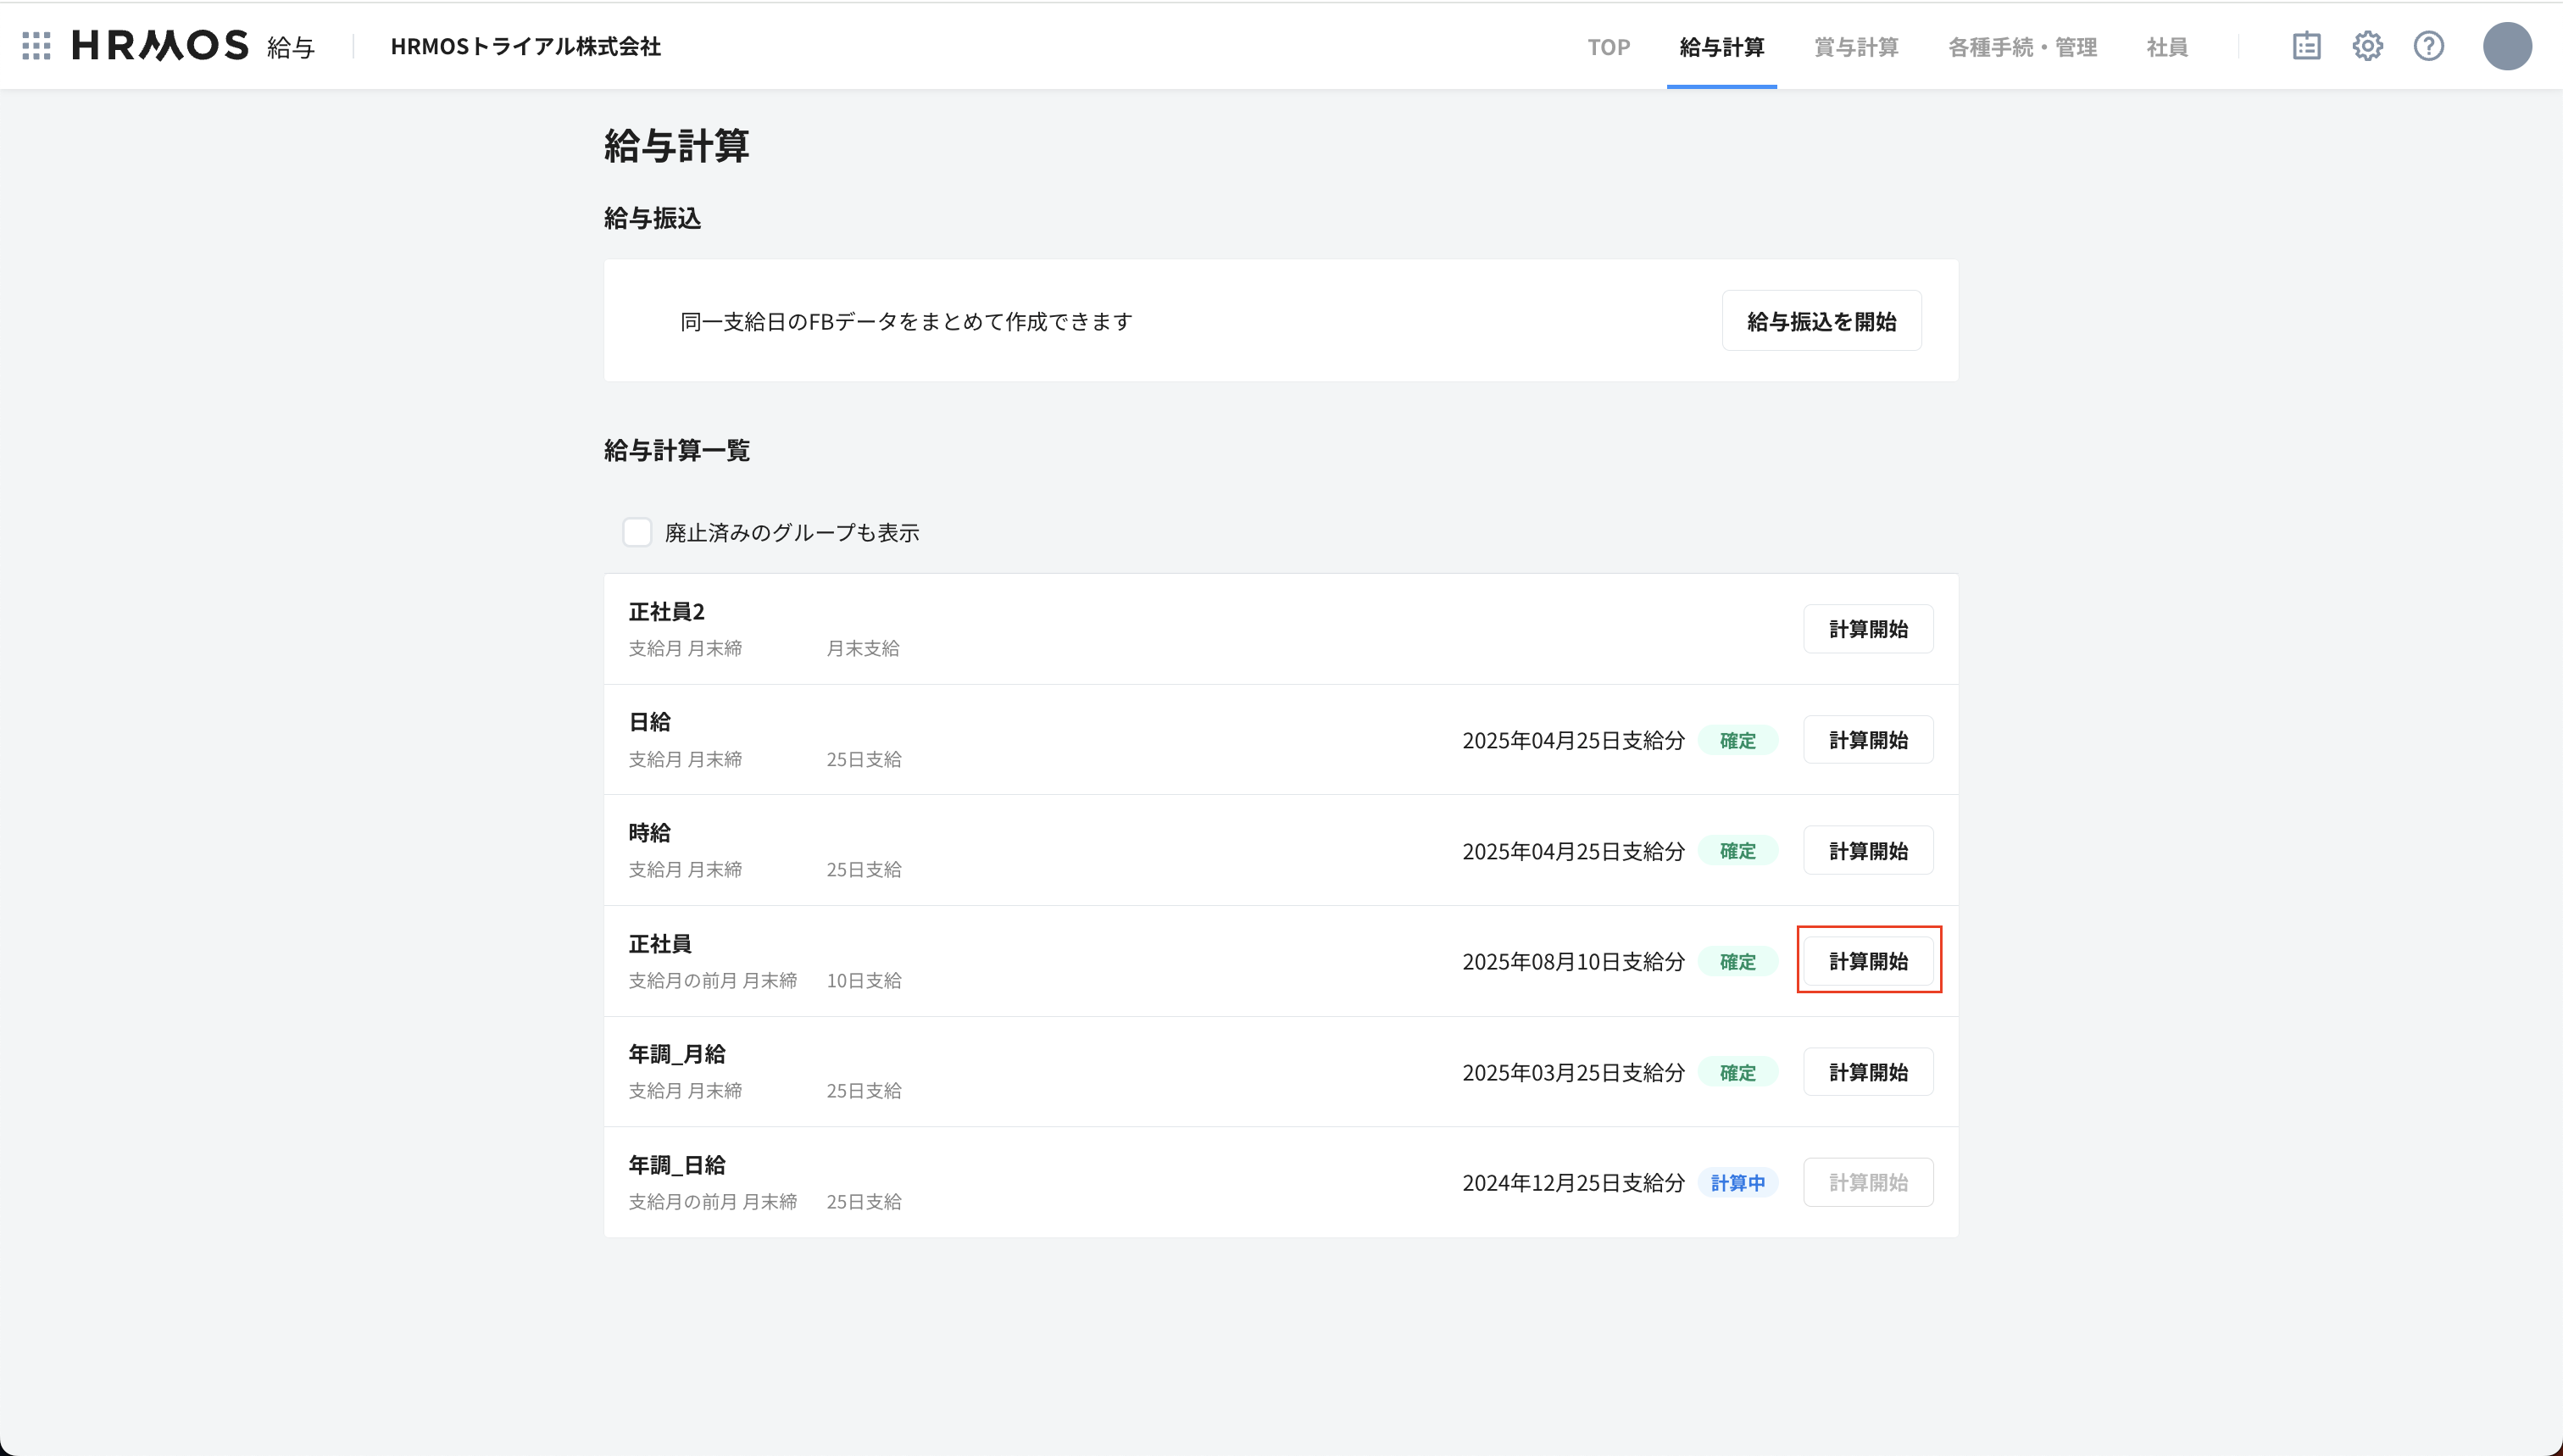Open the help question mark icon
Viewport: 2563px width, 1456px height.
[x=2428, y=46]
